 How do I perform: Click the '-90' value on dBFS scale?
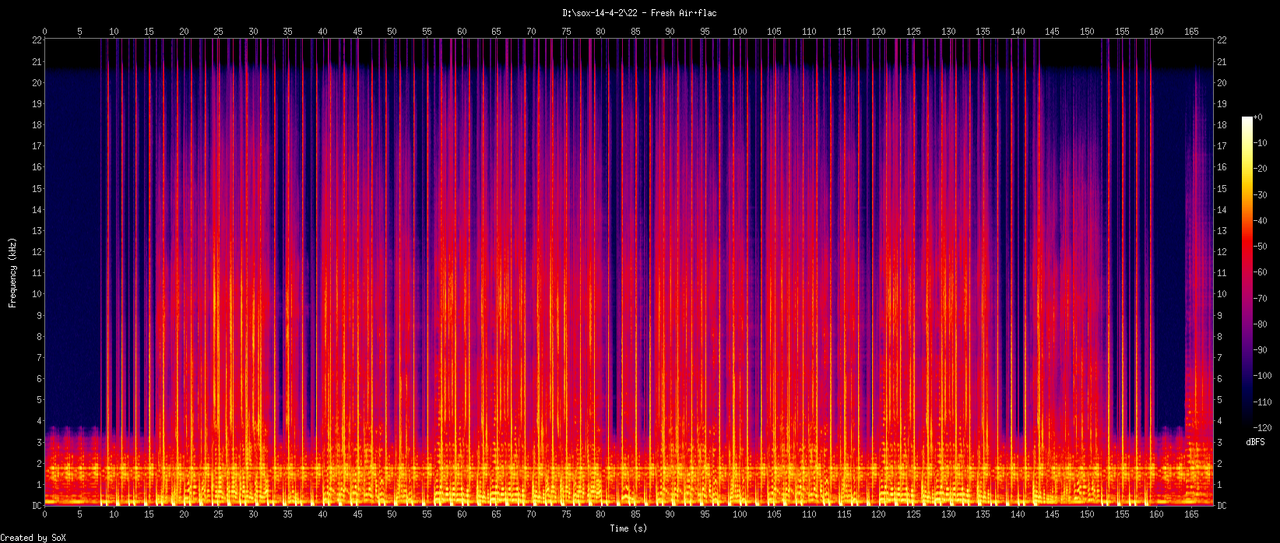point(1263,350)
